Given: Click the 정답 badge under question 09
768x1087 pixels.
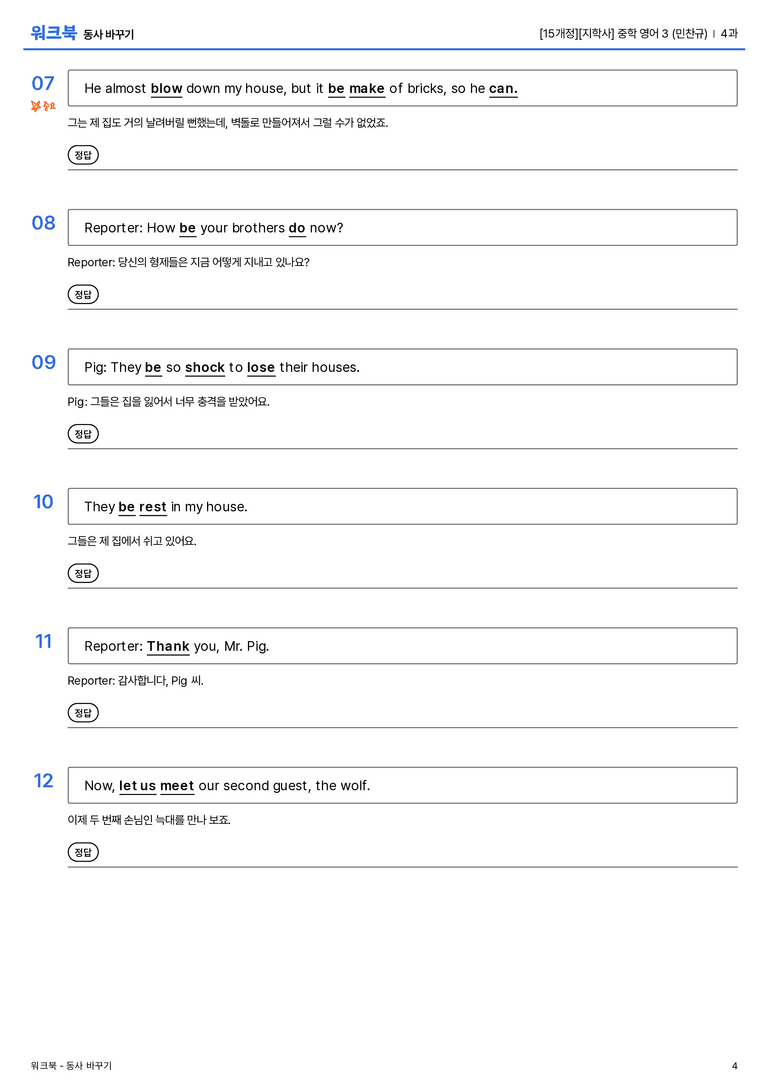Looking at the screenshot, I should [x=83, y=433].
